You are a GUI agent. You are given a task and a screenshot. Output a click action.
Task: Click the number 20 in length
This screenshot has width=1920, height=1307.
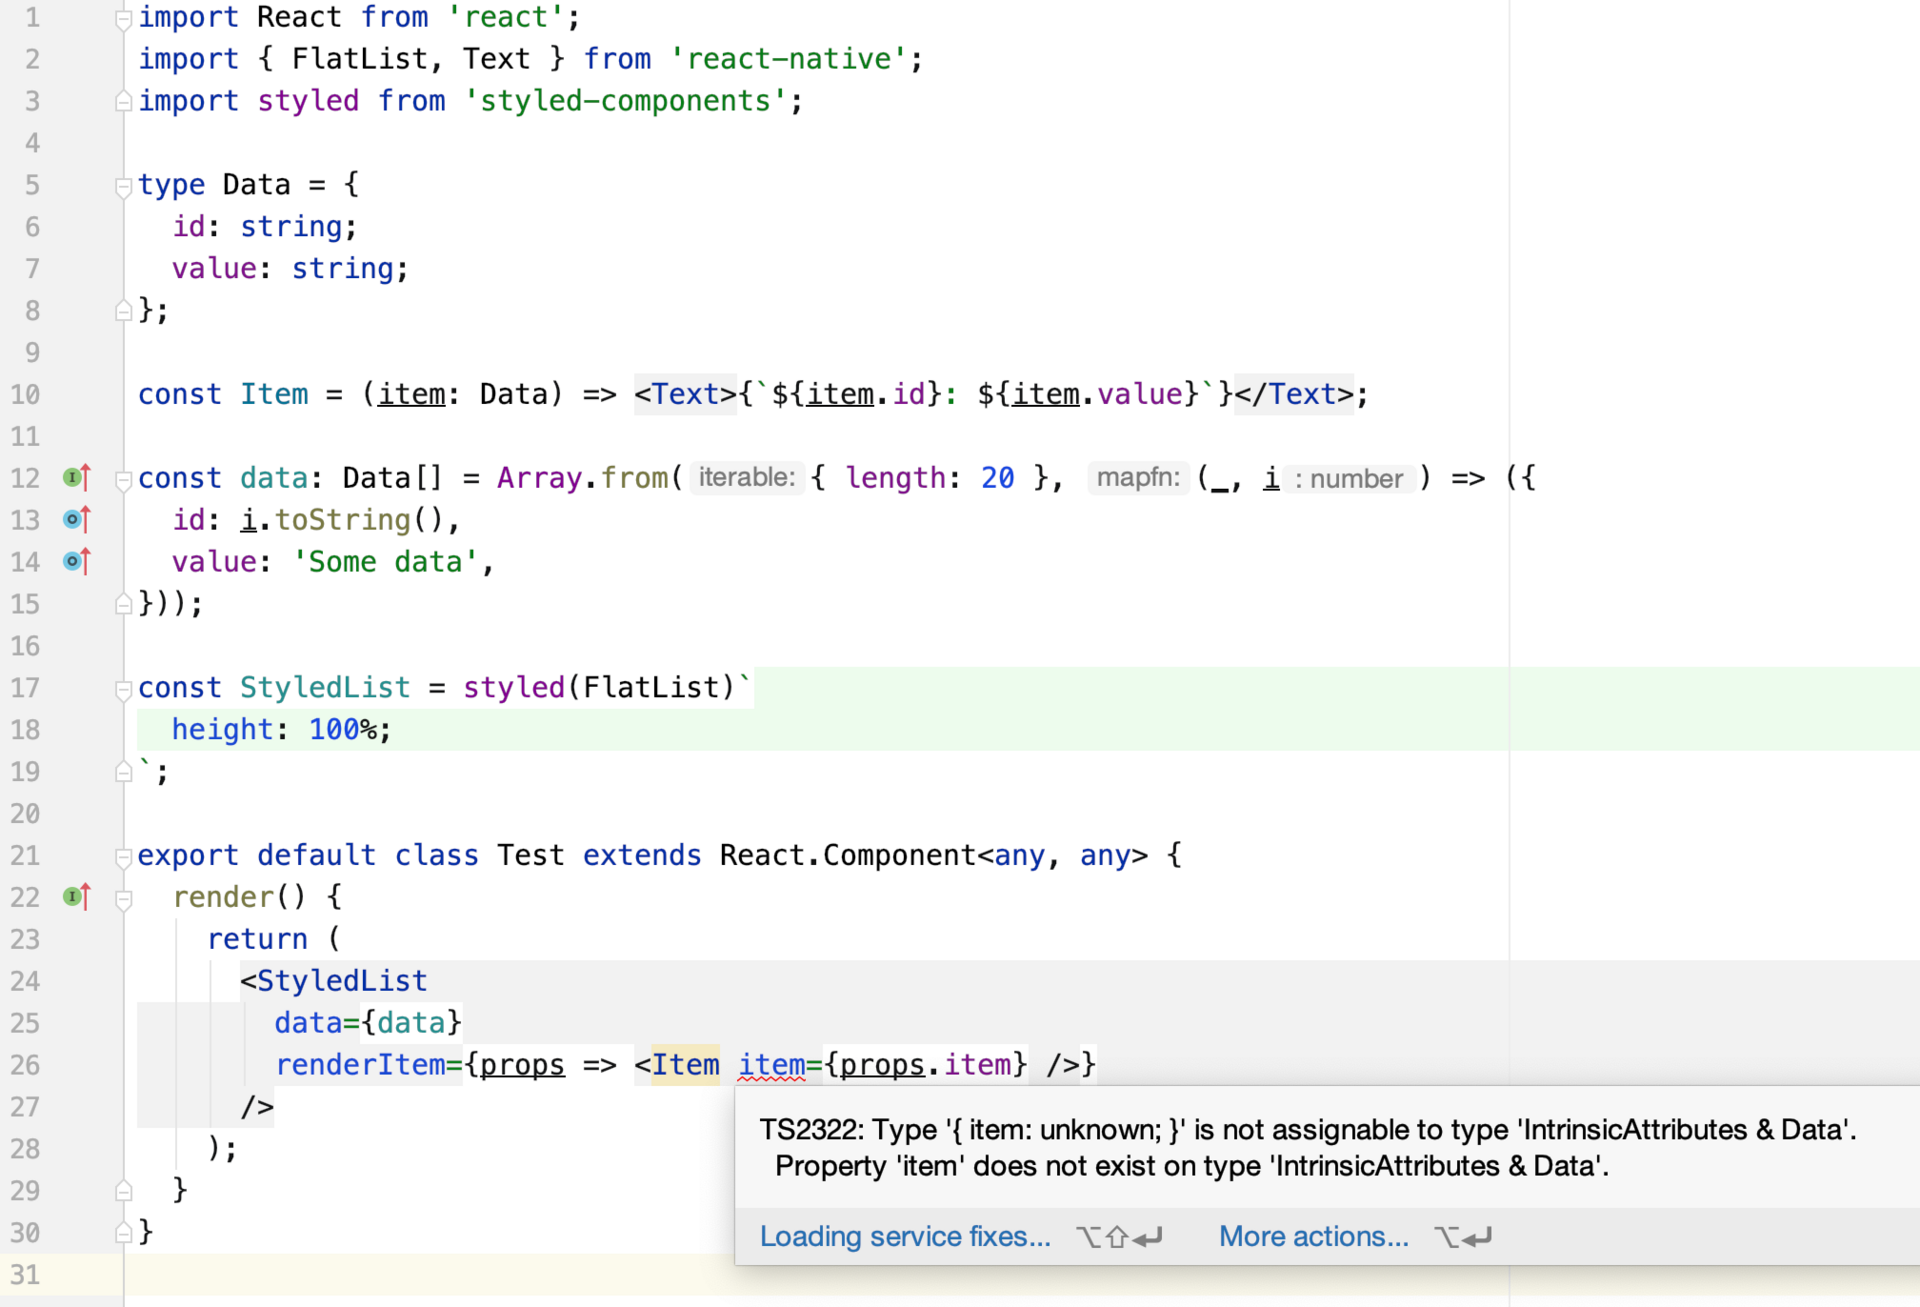[997, 478]
